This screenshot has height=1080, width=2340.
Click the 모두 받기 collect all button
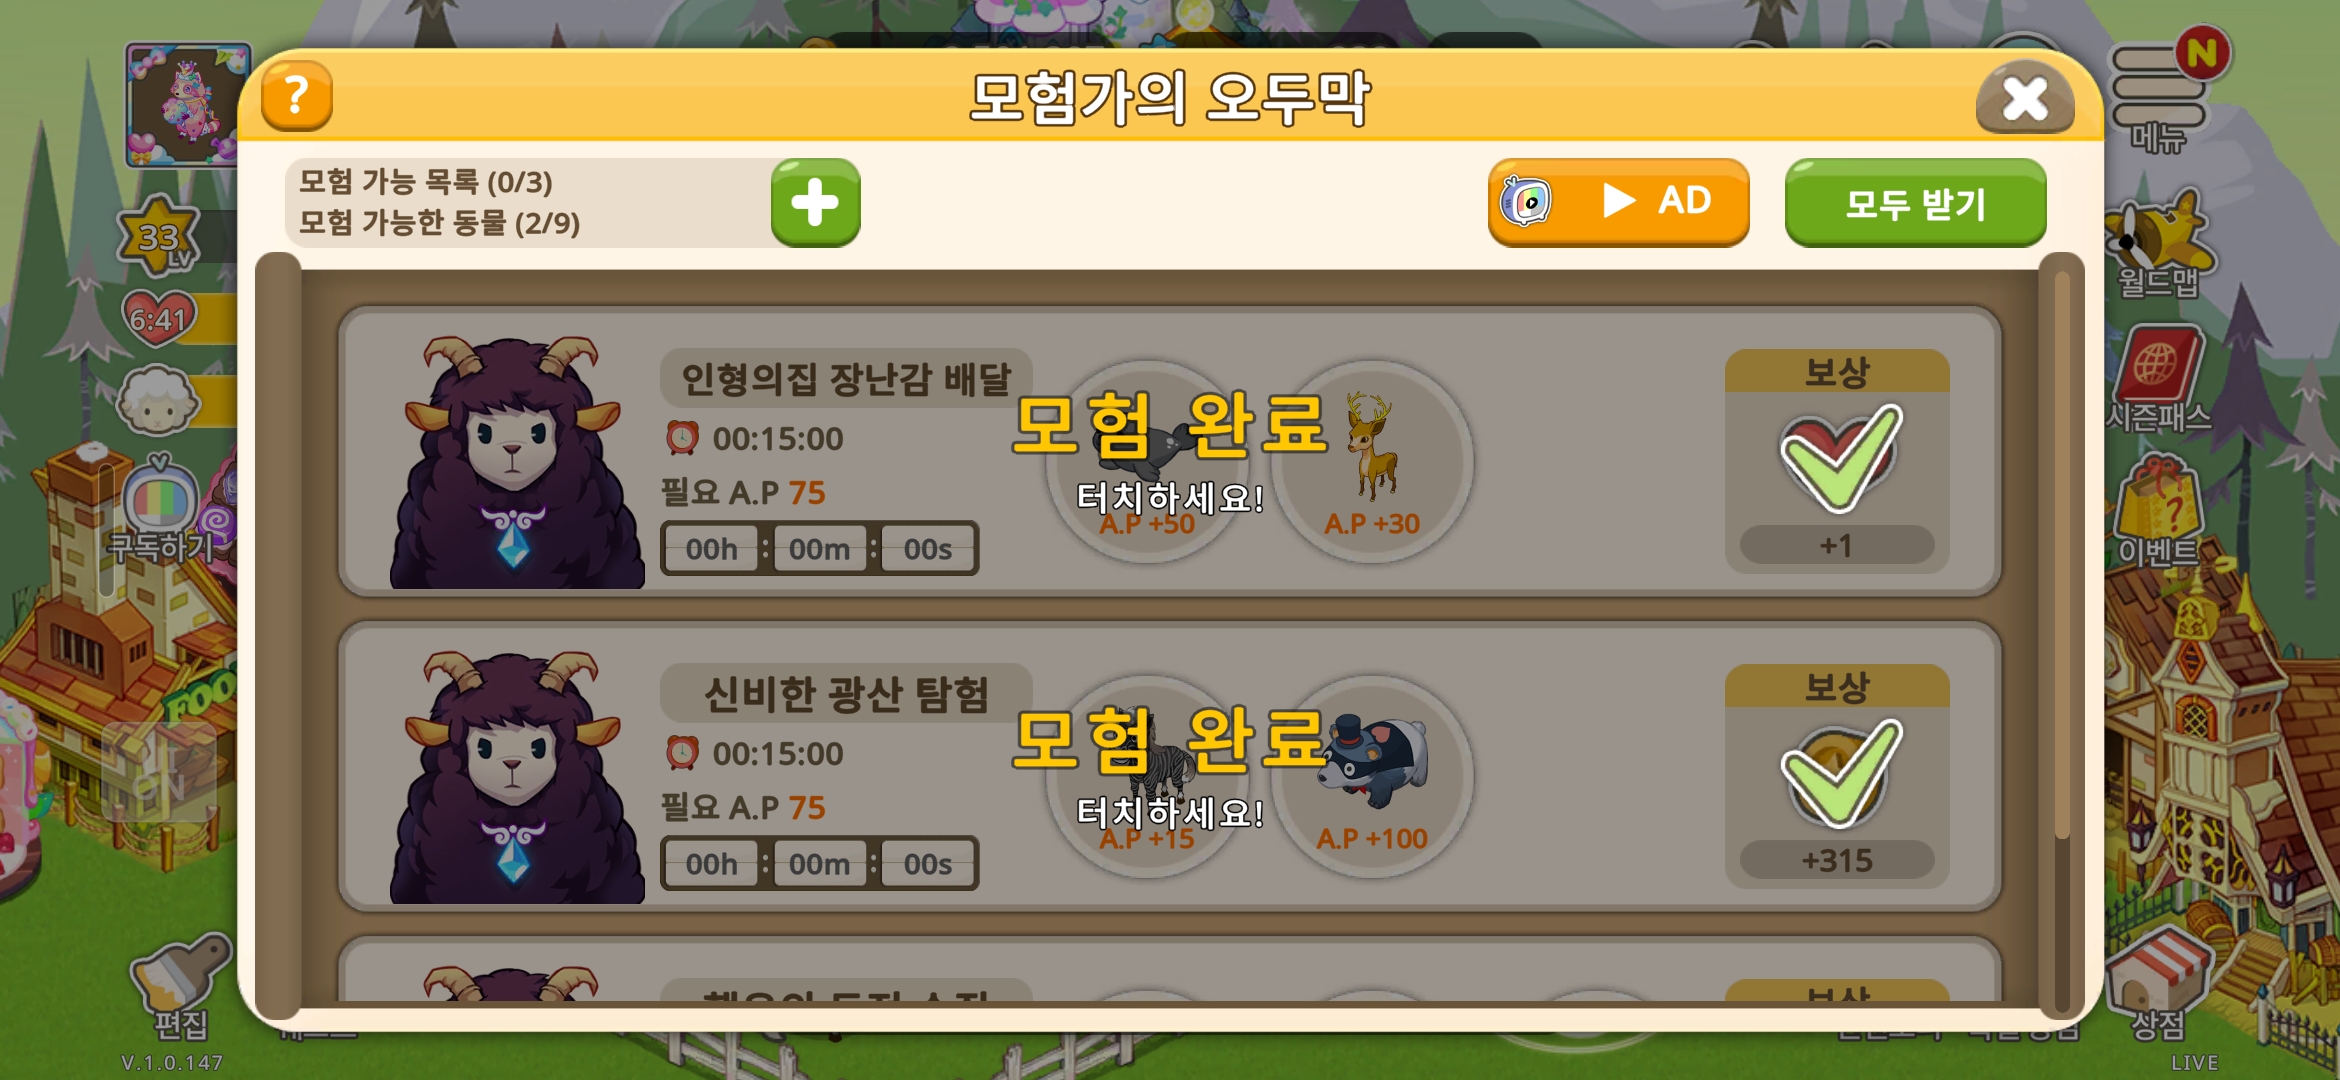(x=1915, y=203)
